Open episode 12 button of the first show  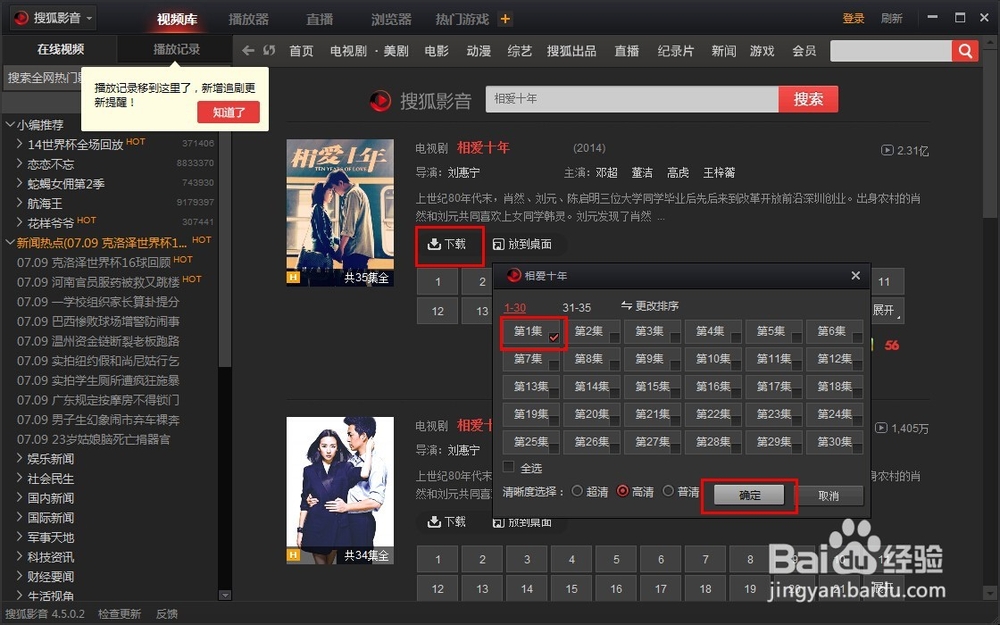[x=438, y=311]
